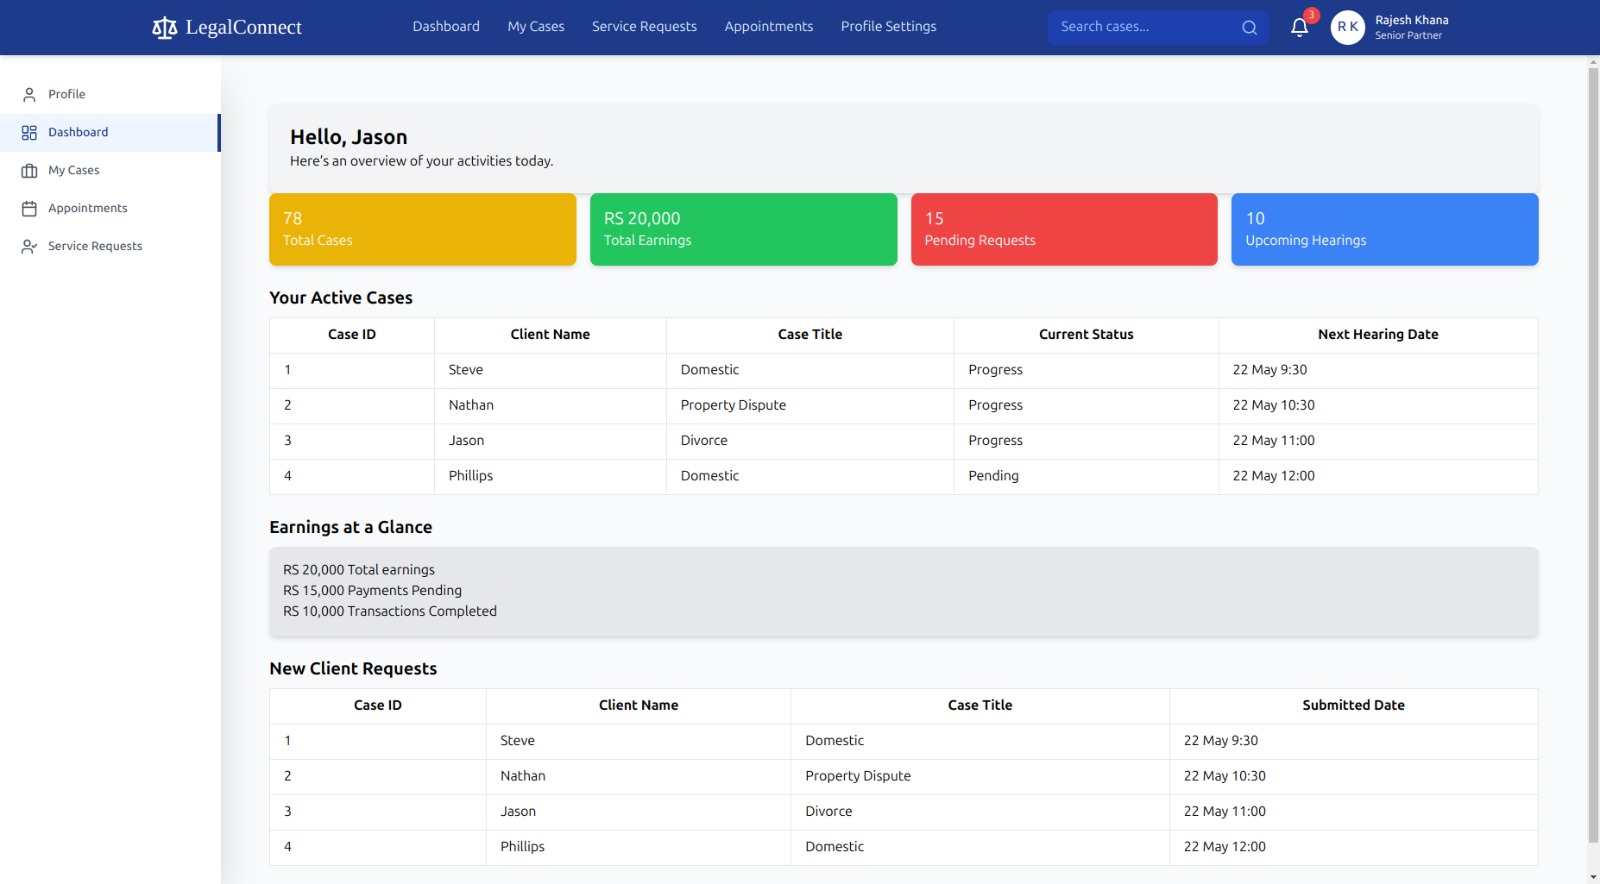
Task: Click RS 15,000 Payments Pending line
Action: (372, 591)
